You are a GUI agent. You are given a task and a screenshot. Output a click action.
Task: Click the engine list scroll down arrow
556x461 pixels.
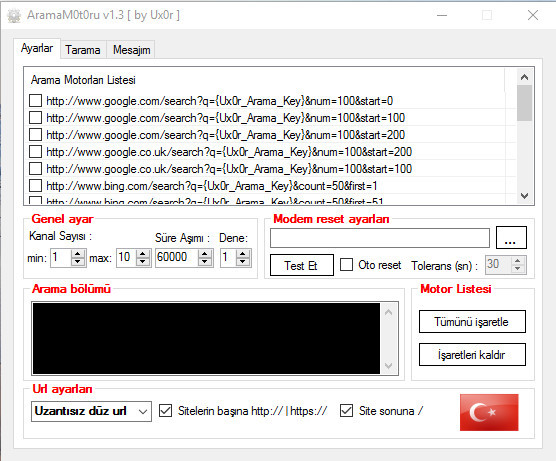tap(524, 196)
